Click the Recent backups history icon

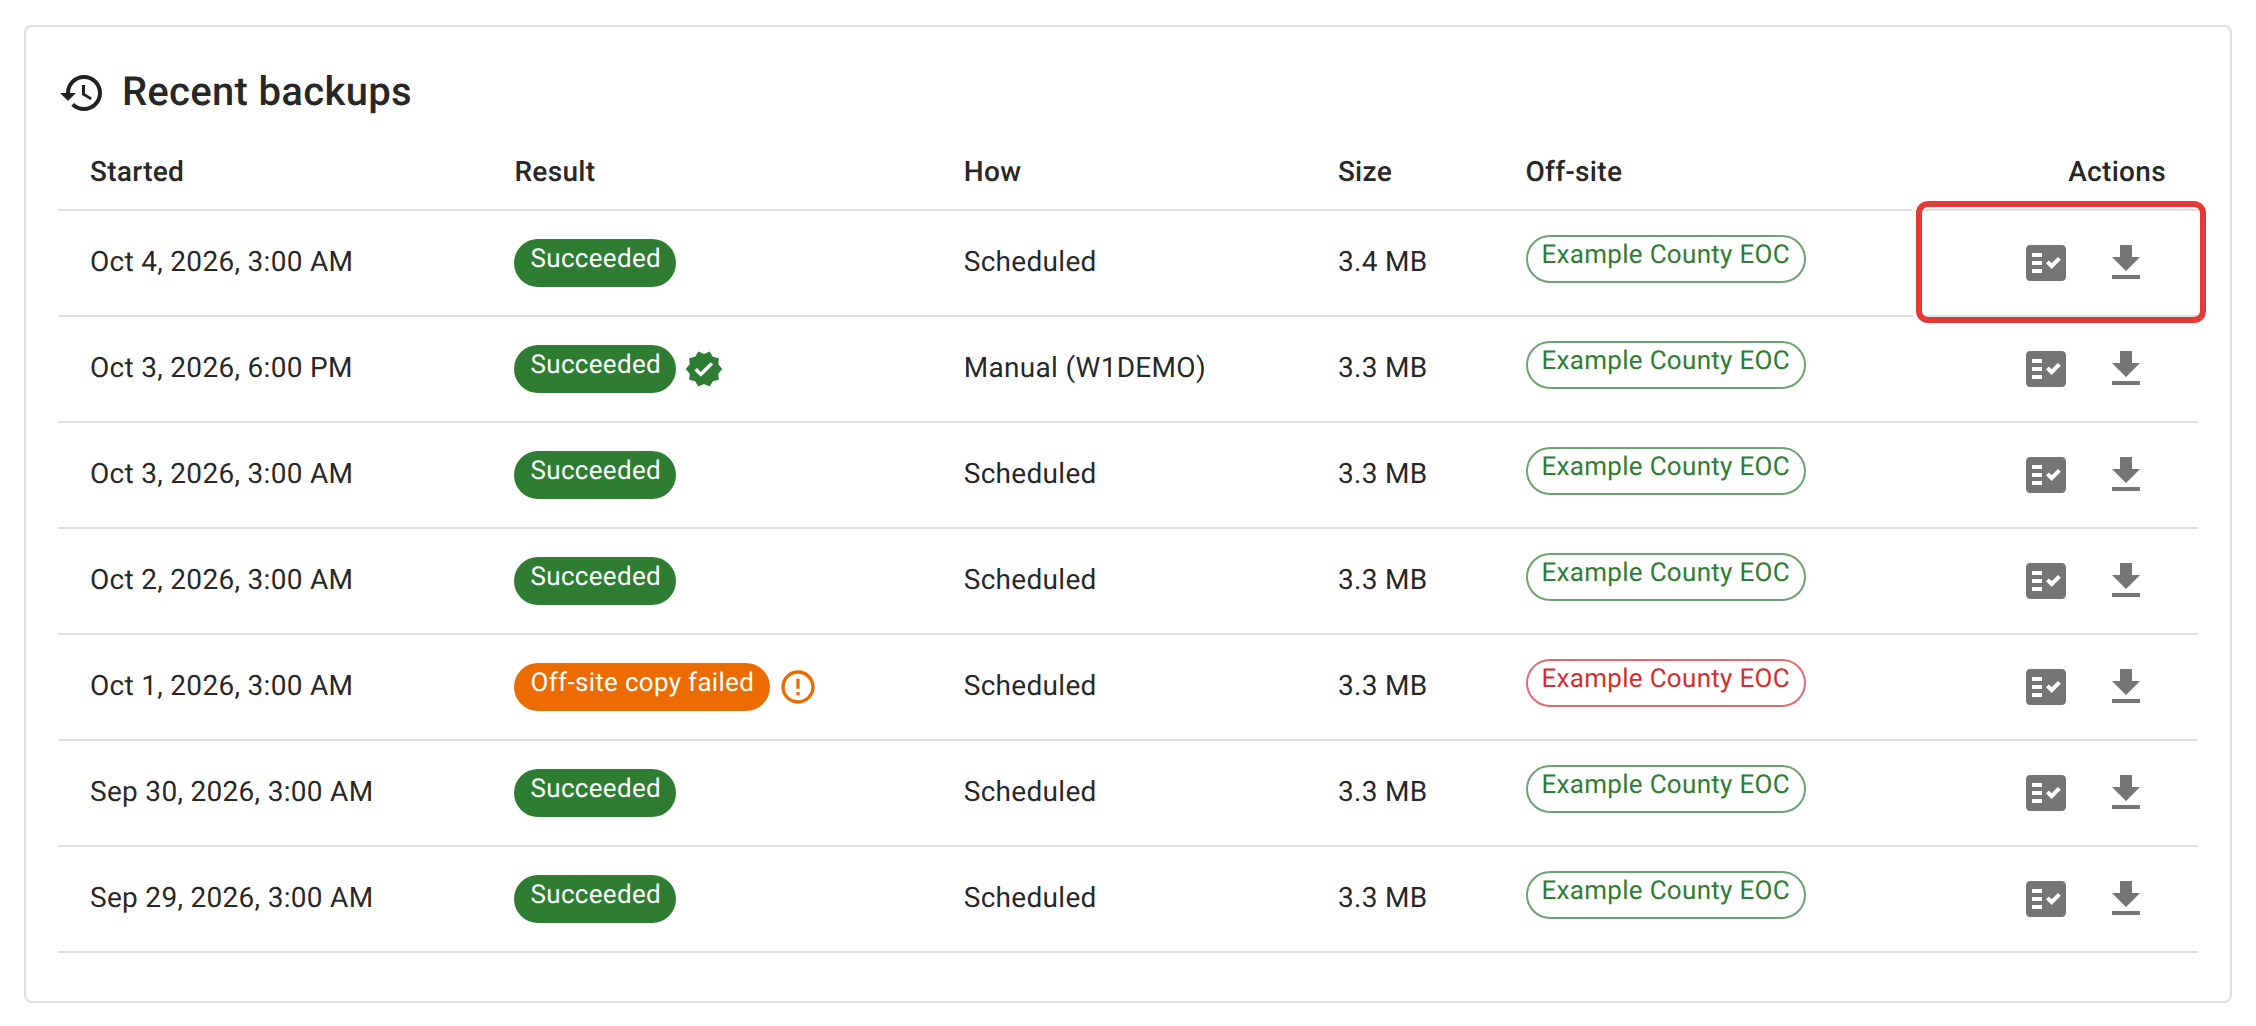click(x=82, y=93)
